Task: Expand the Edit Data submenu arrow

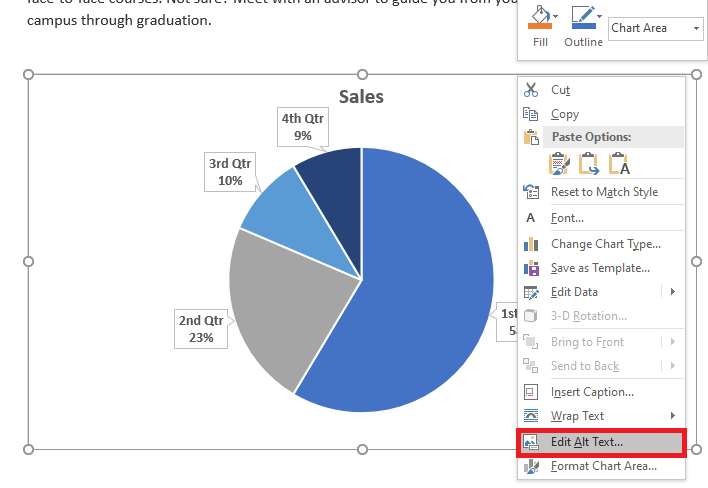Action: pyautogui.click(x=673, y=292)
